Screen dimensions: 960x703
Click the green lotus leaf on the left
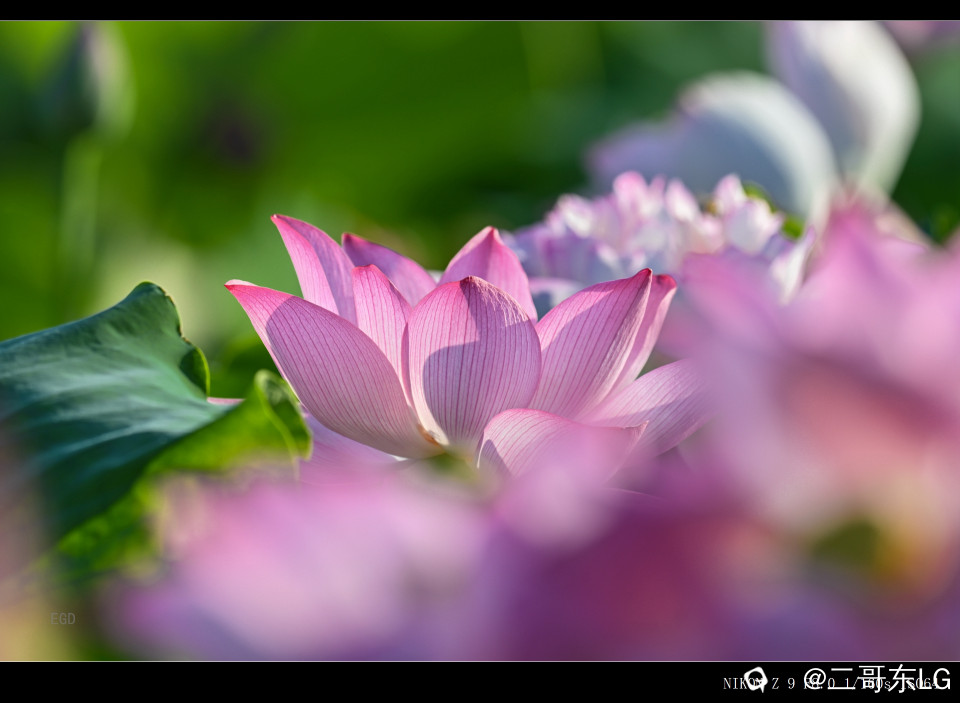tap(90, 400)
